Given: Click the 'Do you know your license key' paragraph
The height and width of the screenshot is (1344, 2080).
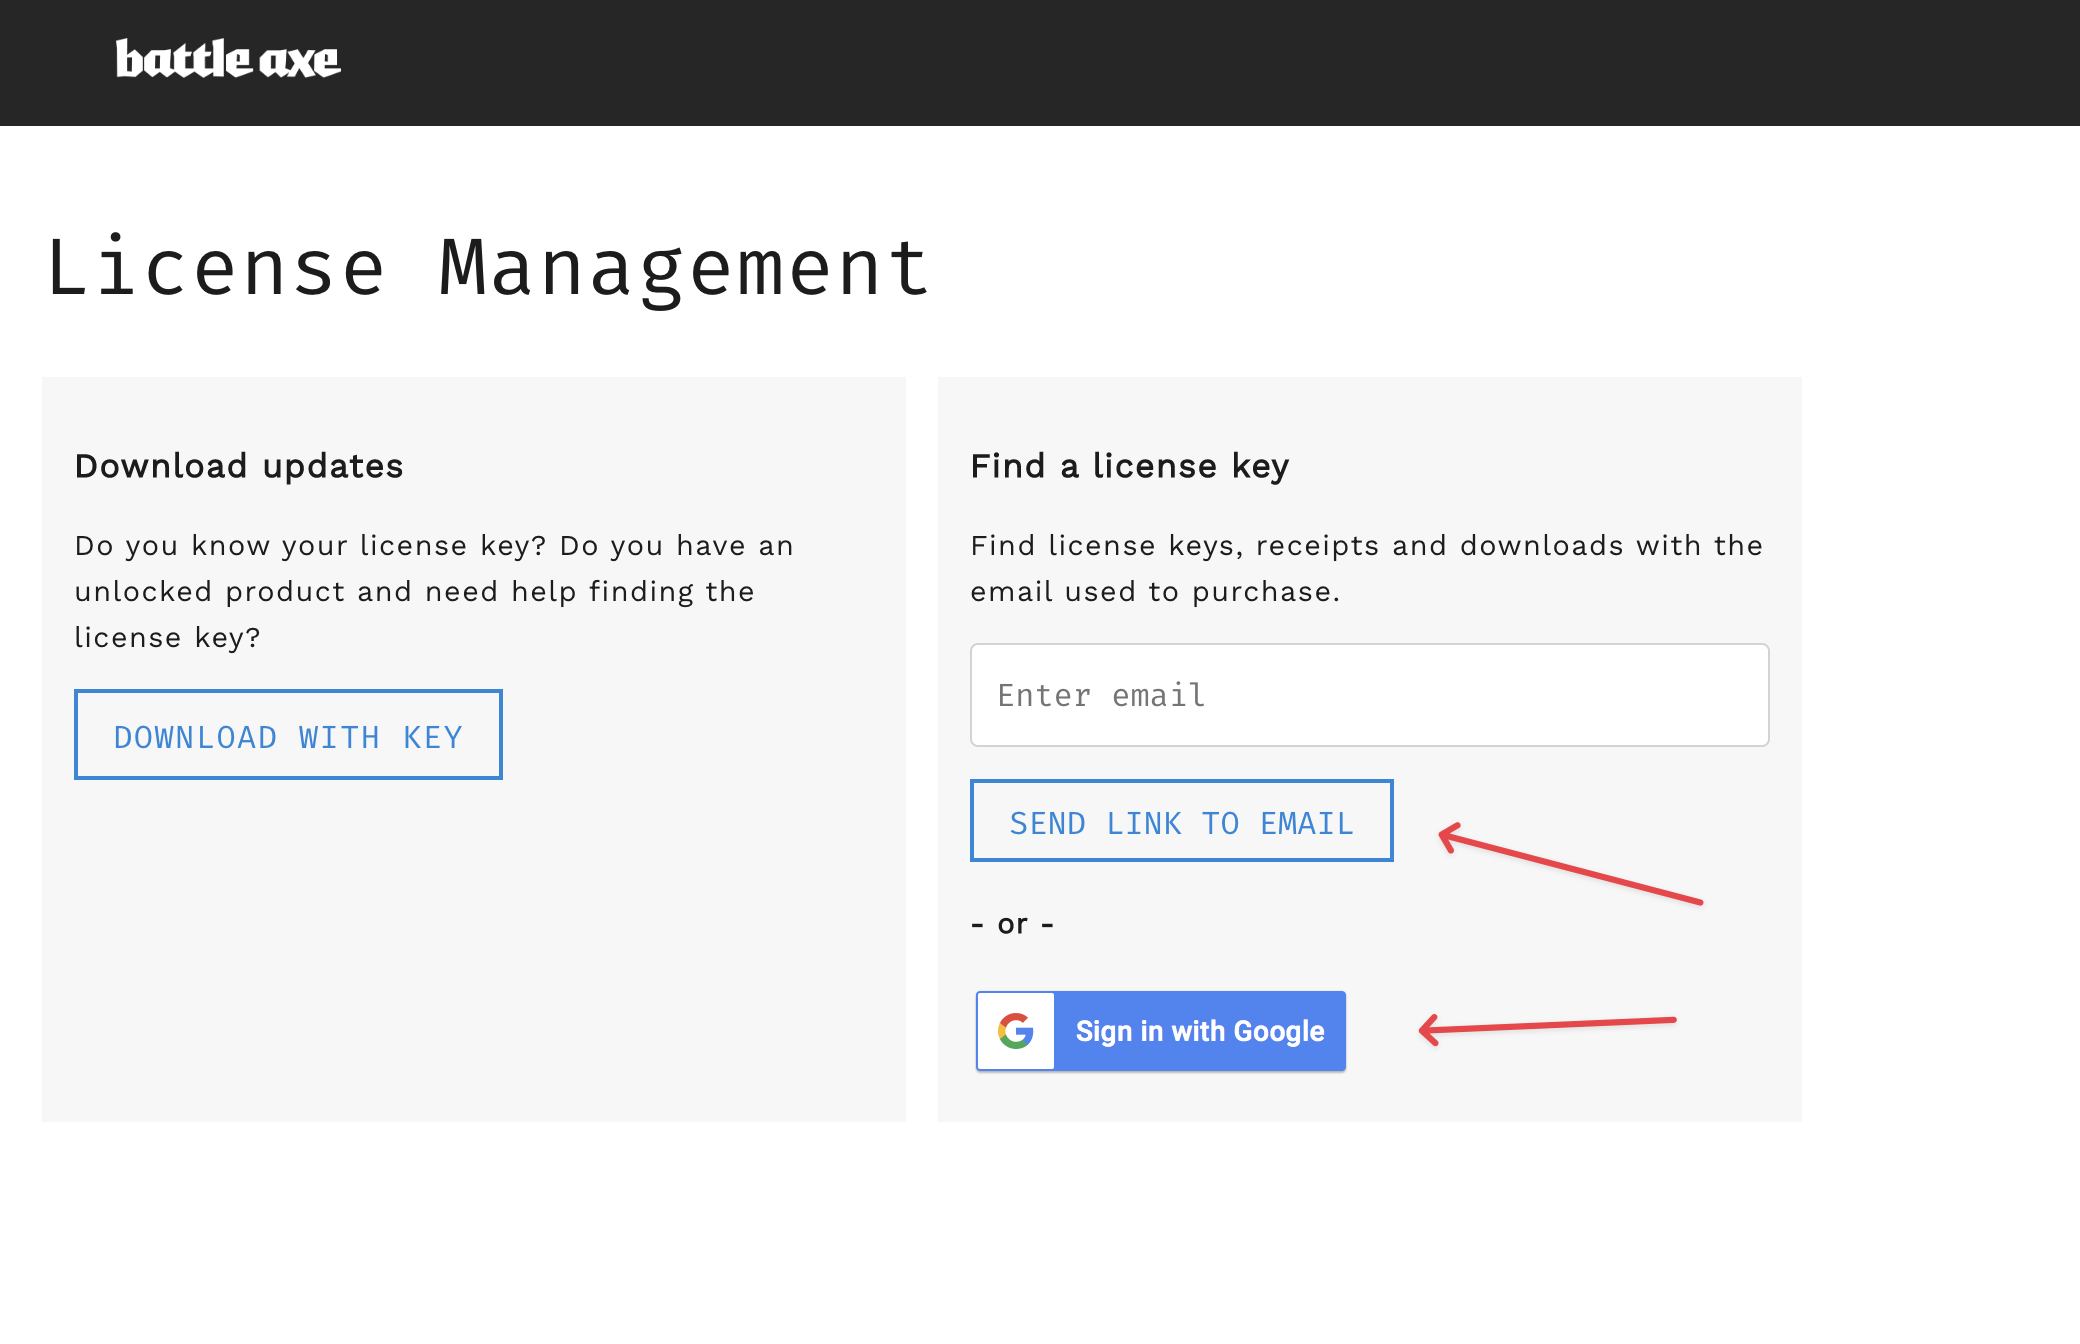Looking at the screenshot, I should tap(434, 592).
